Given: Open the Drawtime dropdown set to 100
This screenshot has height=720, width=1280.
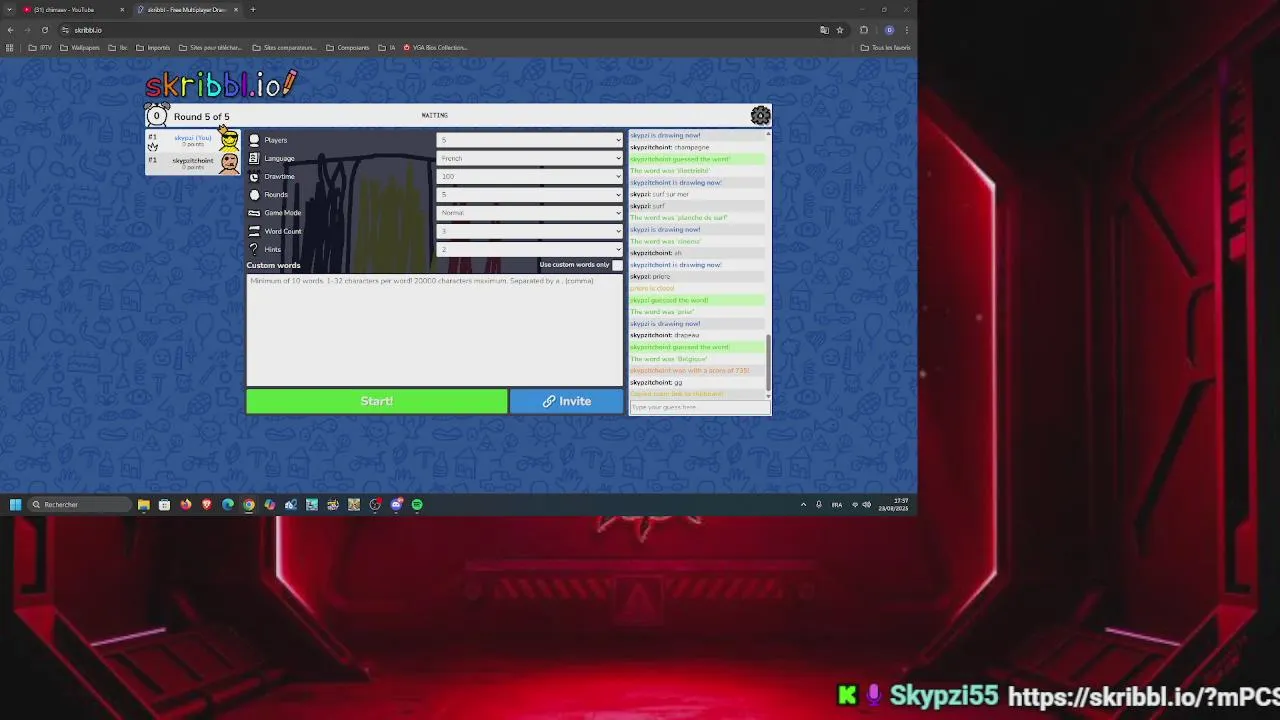Looking at the screenshot, I should (x=530, y=176).
